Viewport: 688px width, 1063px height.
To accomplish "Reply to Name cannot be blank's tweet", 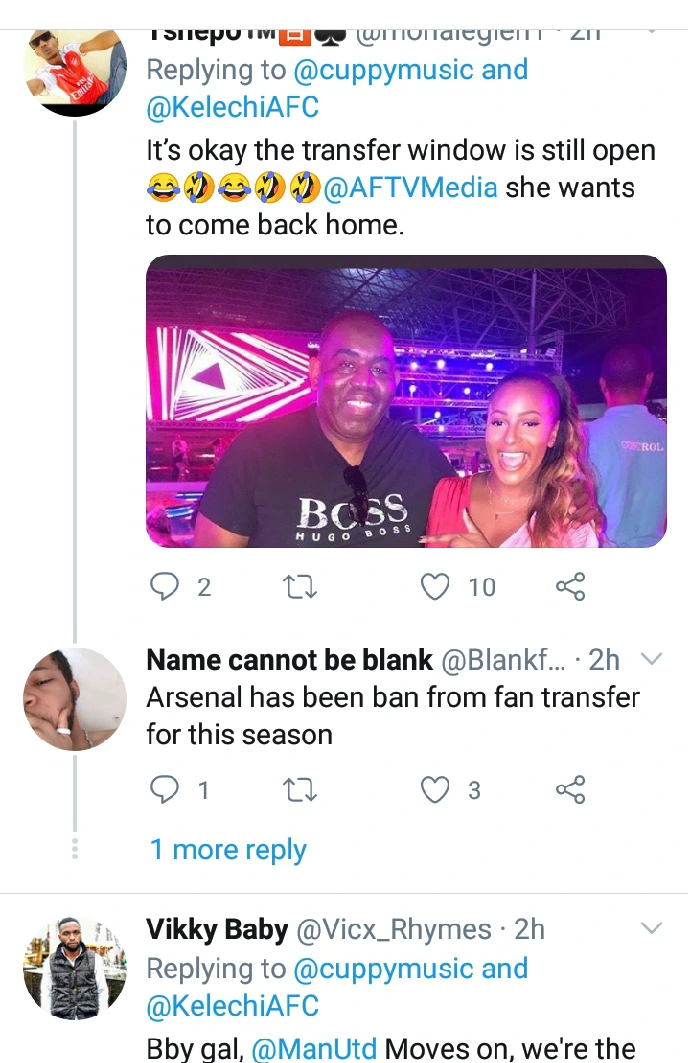I will [164, 791].
